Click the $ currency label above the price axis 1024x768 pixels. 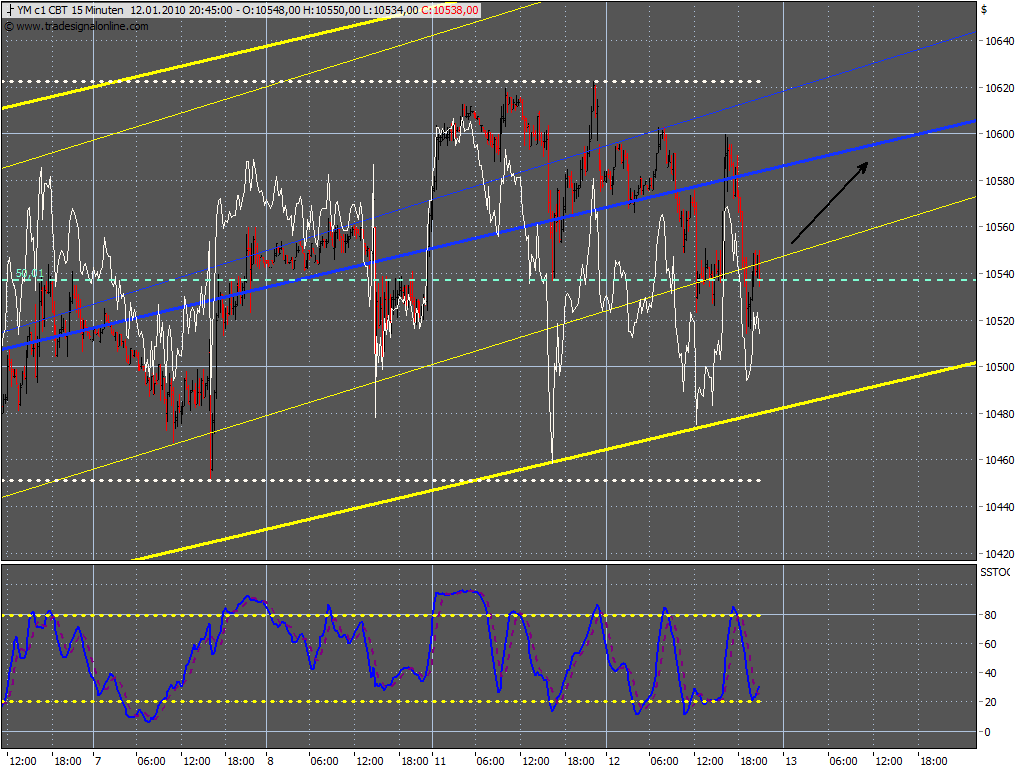tap(984, 10)
